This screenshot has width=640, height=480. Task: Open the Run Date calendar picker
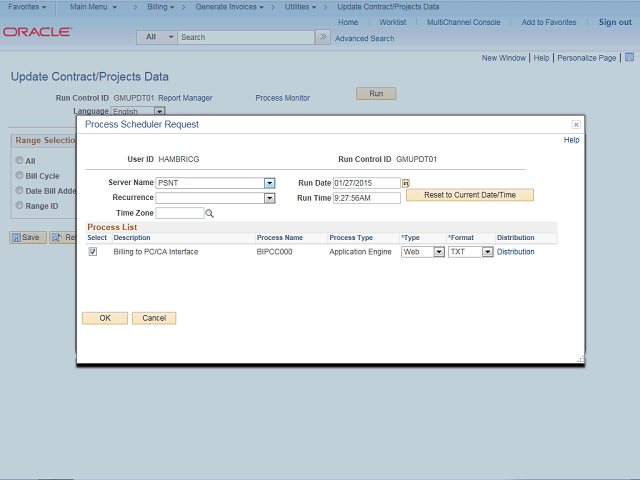click(406, 183)
